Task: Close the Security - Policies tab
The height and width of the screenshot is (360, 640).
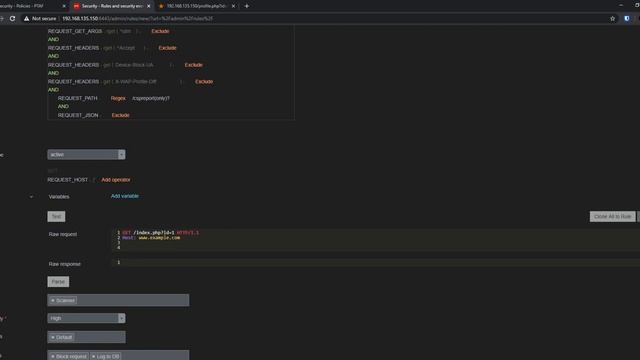Action: coord(64,6)
